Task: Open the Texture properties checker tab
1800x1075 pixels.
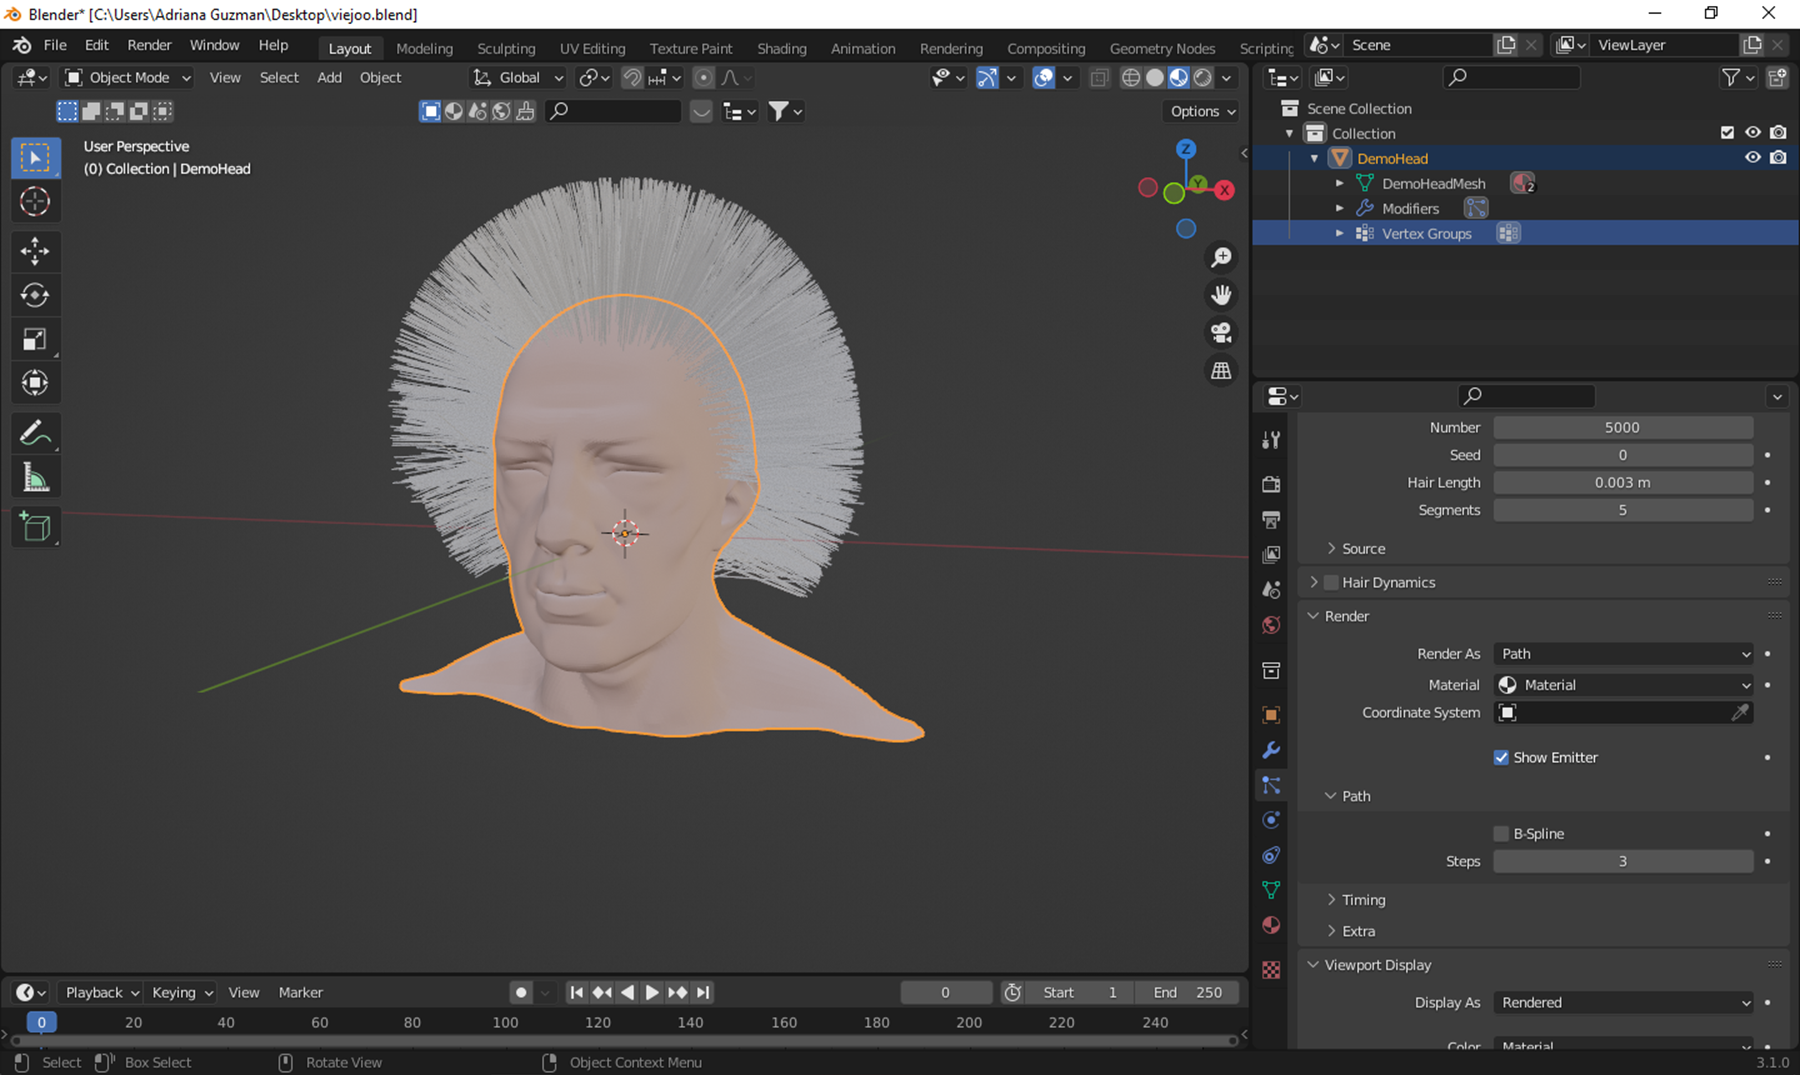Action: [1271, 969]
